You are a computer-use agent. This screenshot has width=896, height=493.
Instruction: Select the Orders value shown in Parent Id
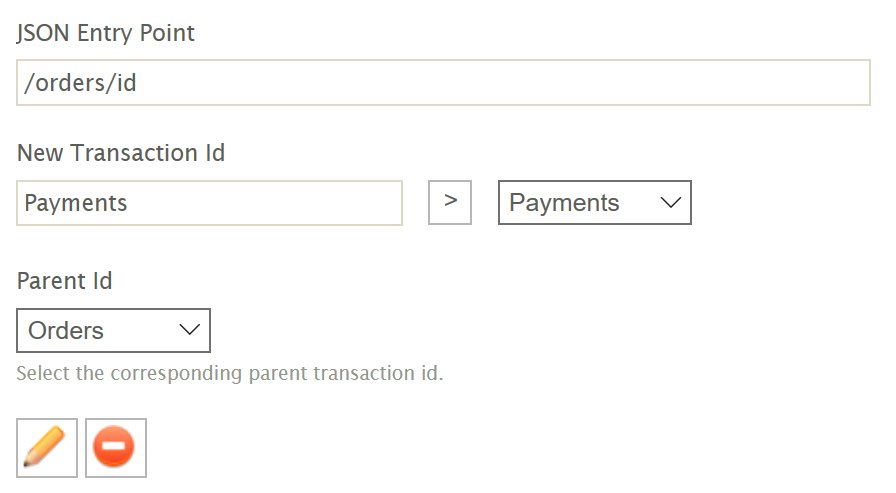(67, 331)
